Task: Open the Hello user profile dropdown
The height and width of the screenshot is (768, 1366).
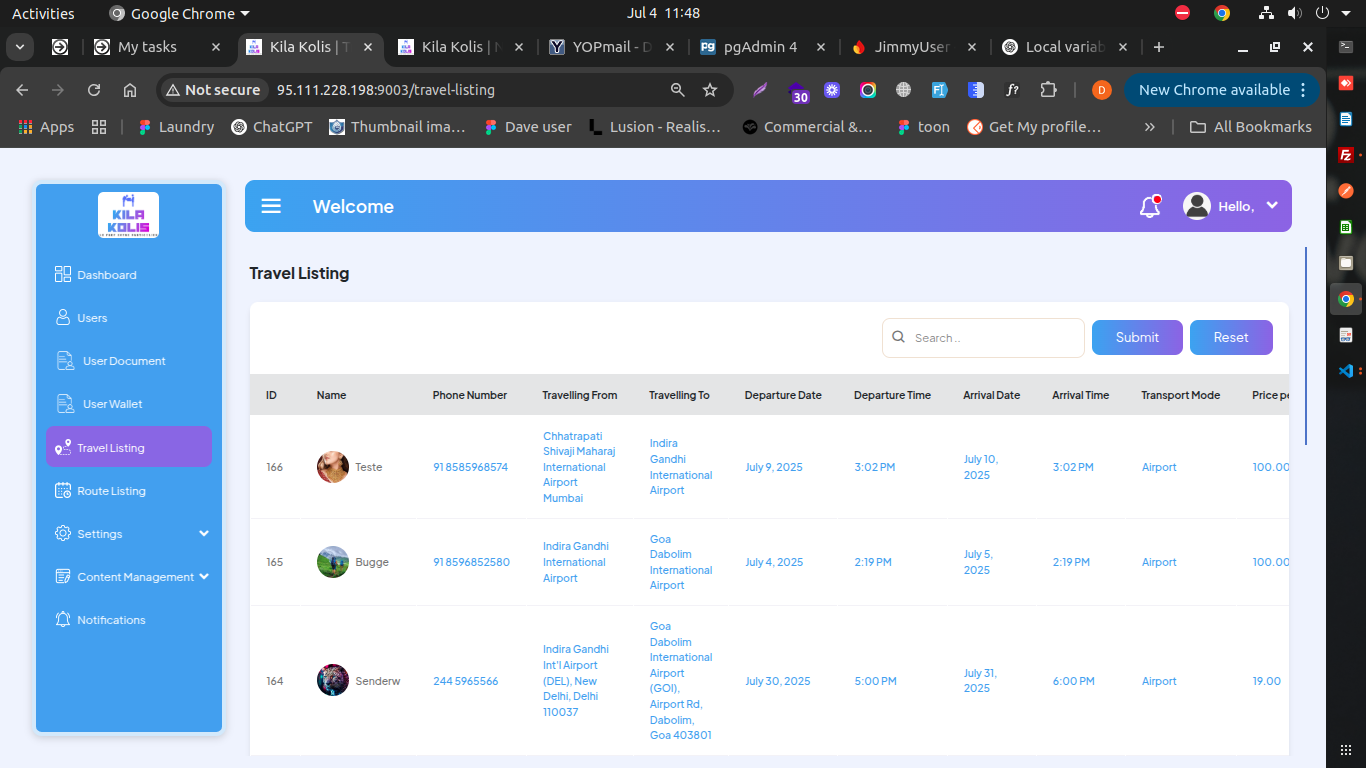Action: click(1231, 206)
